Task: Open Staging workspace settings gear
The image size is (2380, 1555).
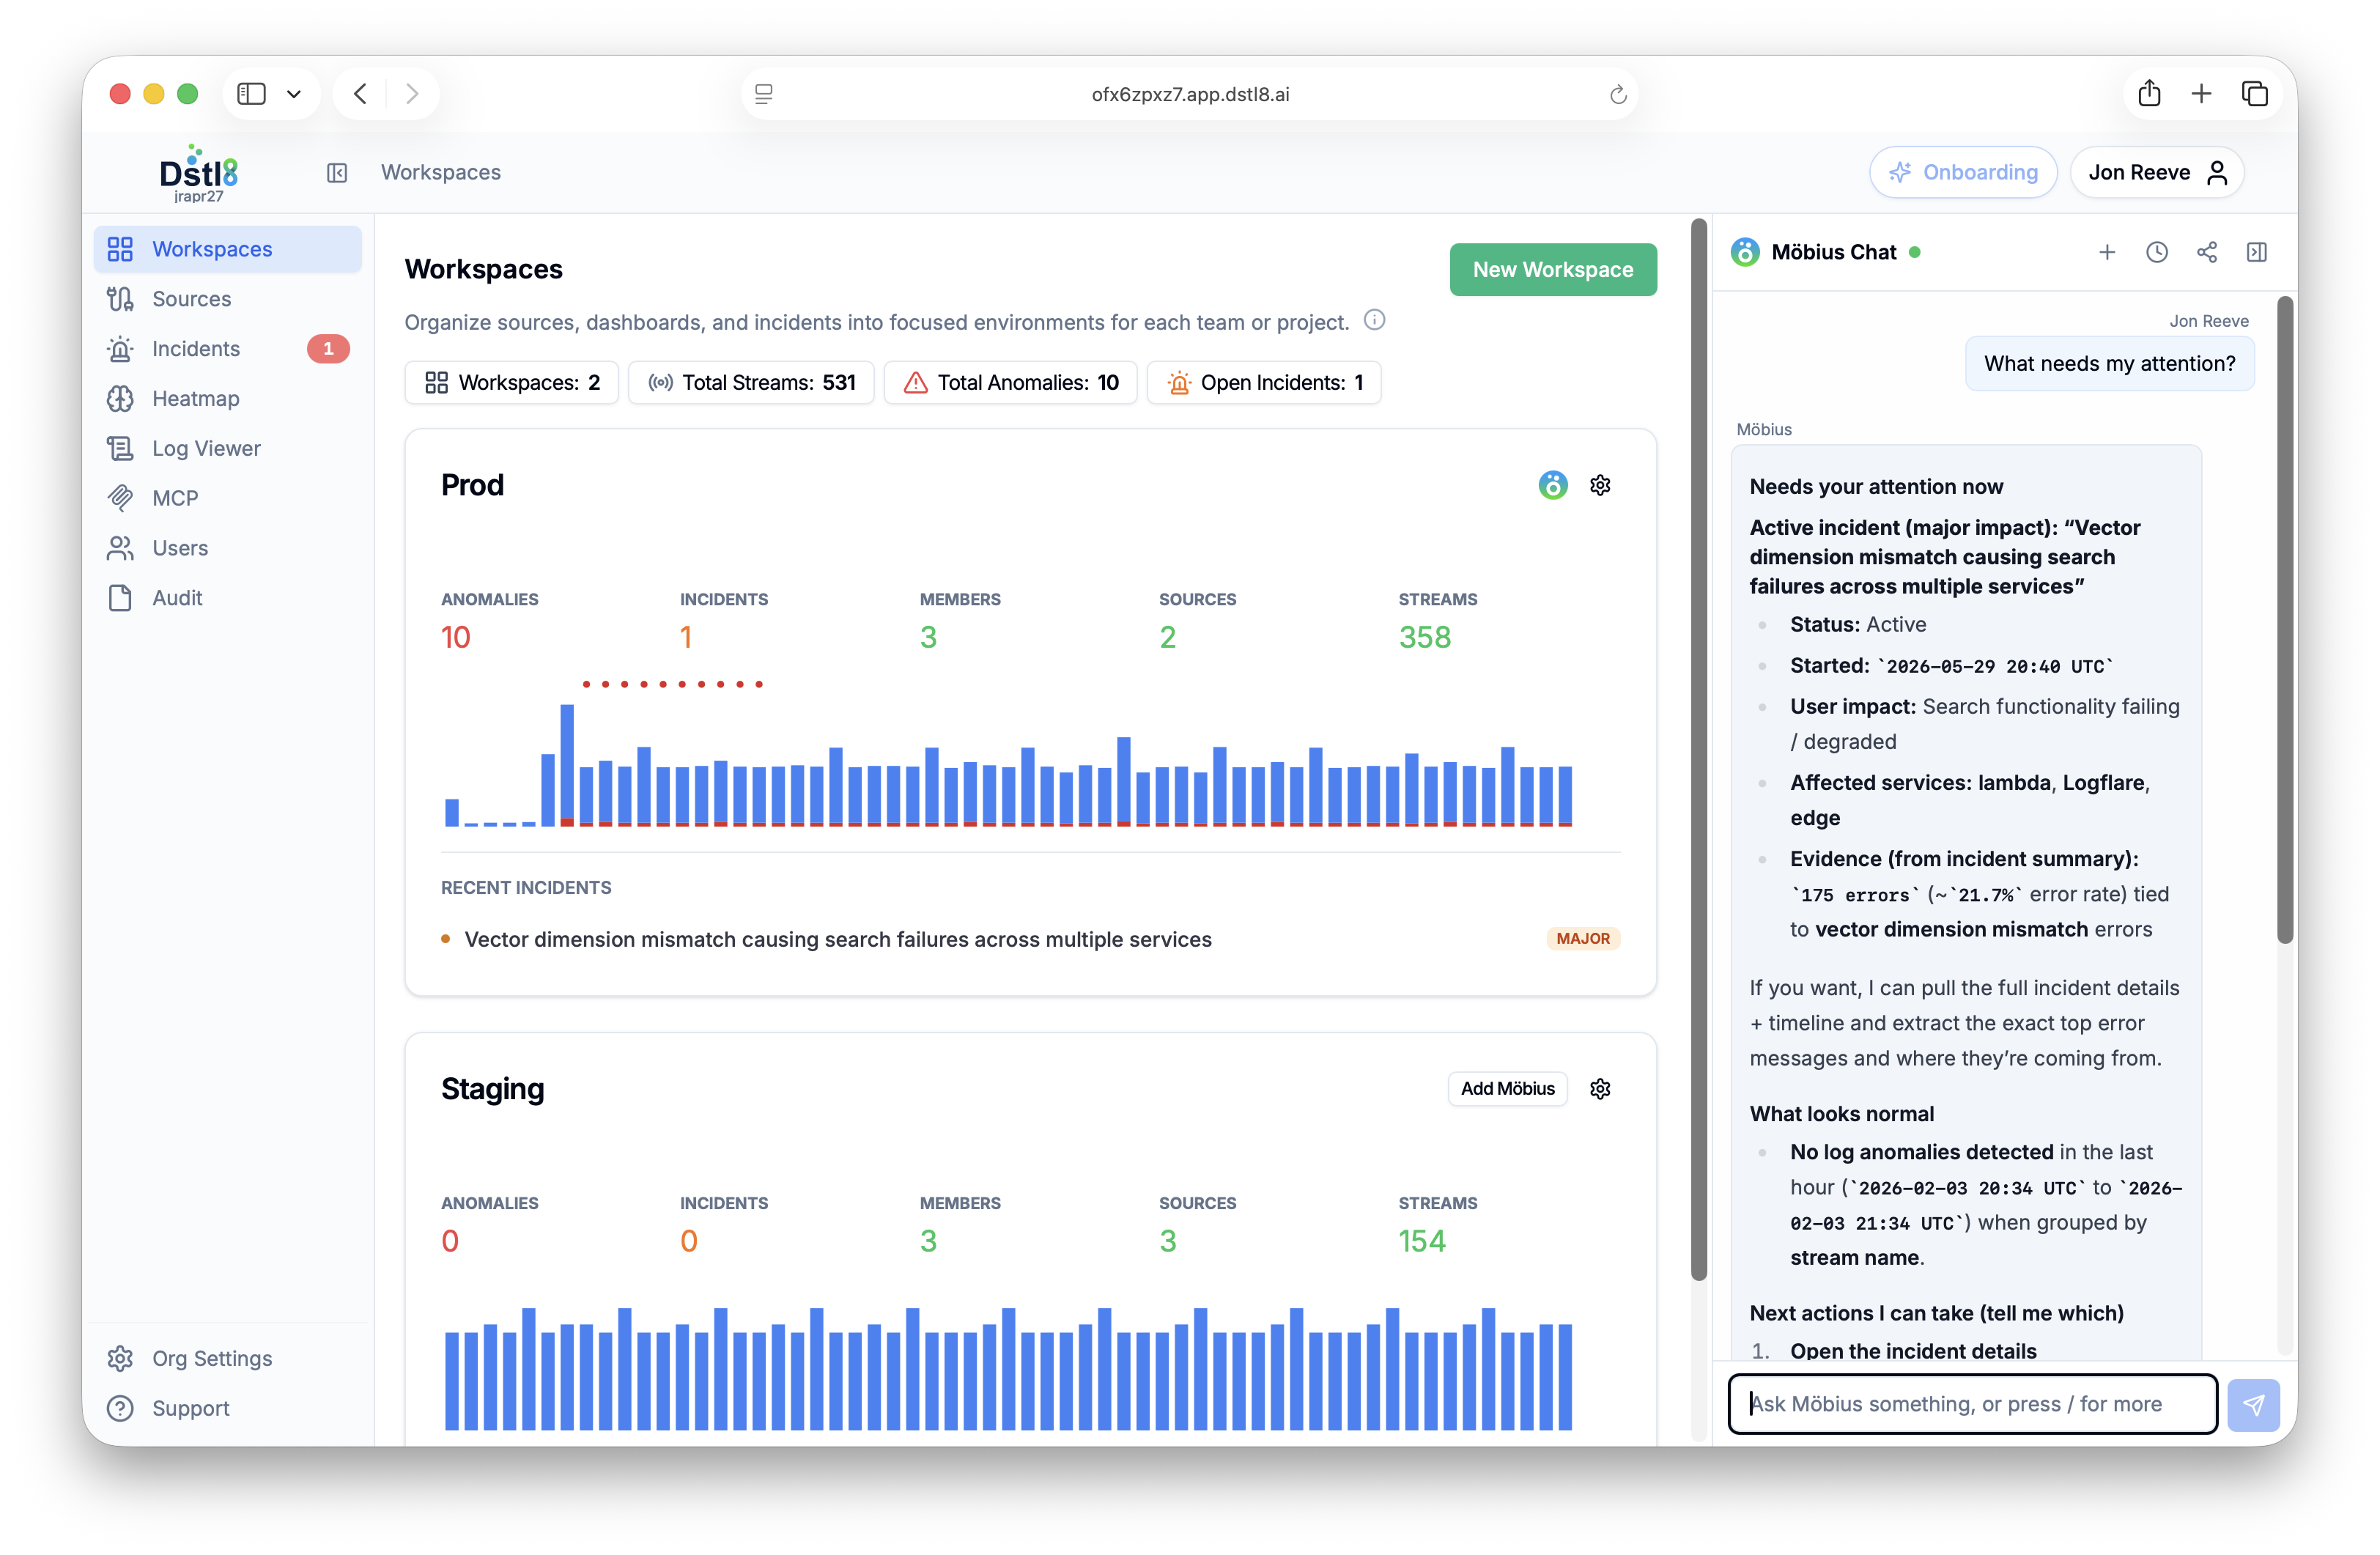Action: pos(1600,1088)
